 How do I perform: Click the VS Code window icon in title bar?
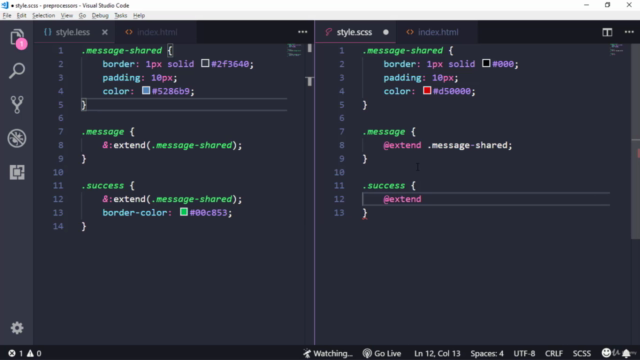coord(5,5)
